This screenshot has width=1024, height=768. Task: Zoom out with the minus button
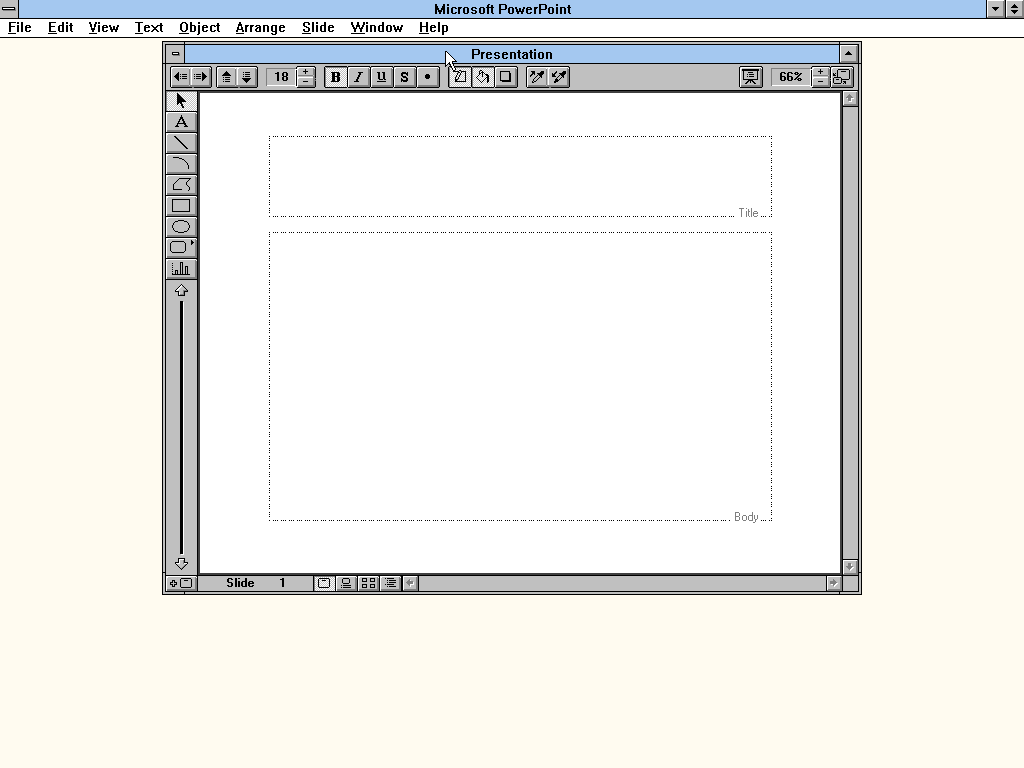(820, 82)
